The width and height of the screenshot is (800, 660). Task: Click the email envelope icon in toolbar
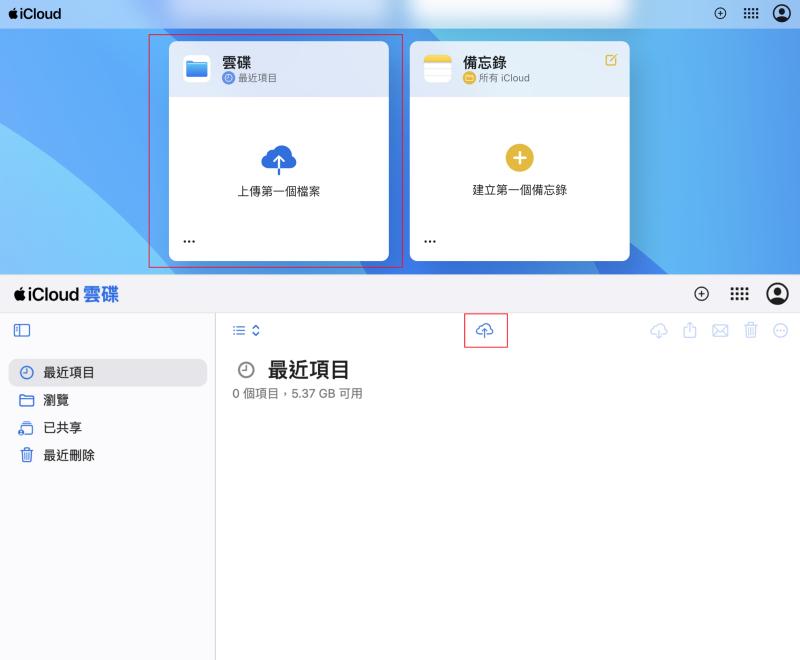point(720,331)
